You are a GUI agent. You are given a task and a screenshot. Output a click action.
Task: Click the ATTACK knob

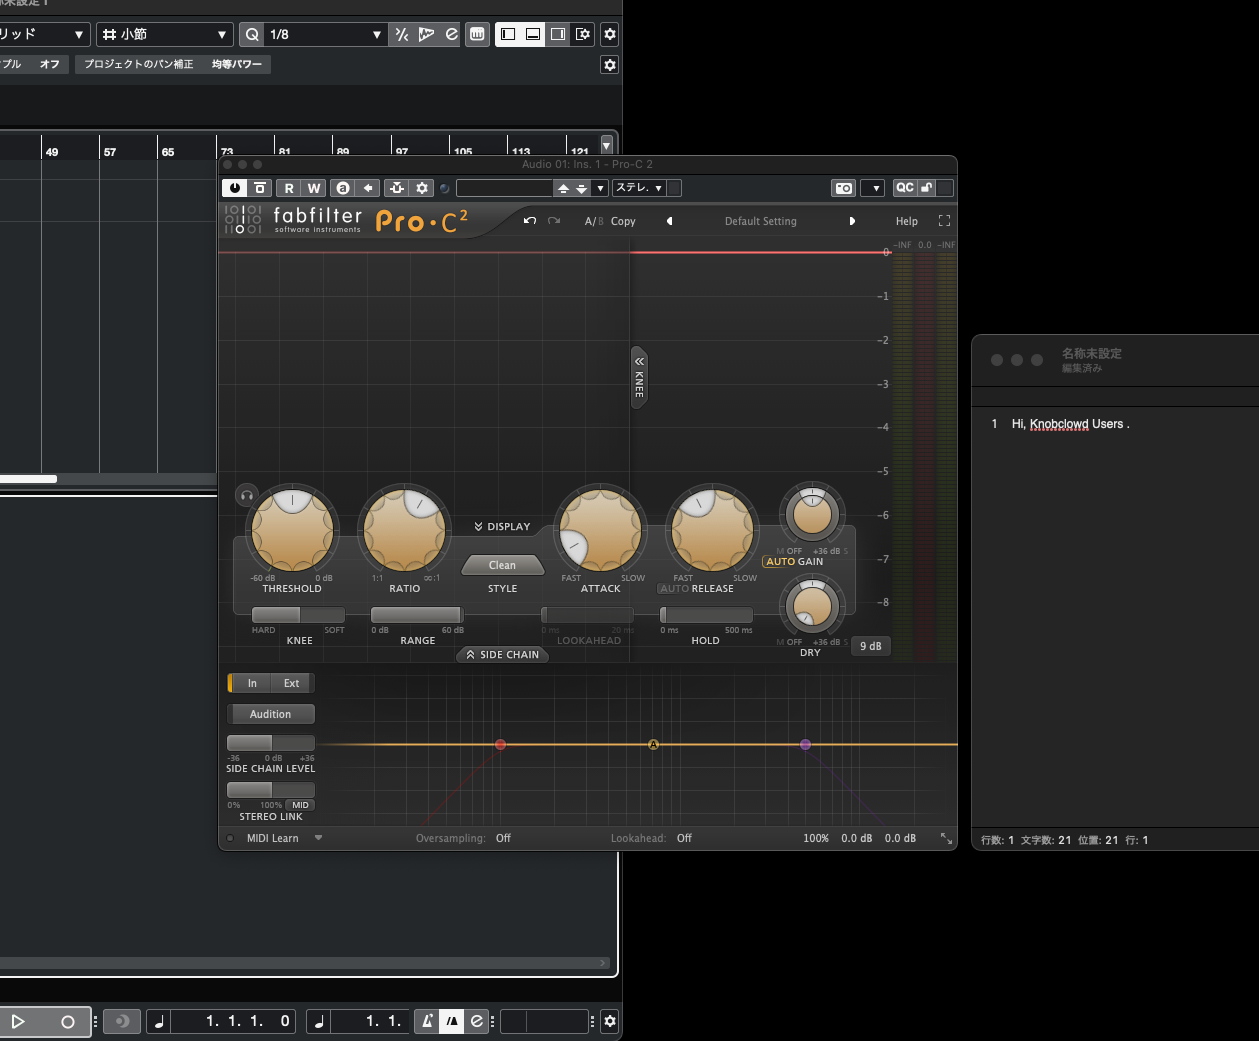pos(601,532)
